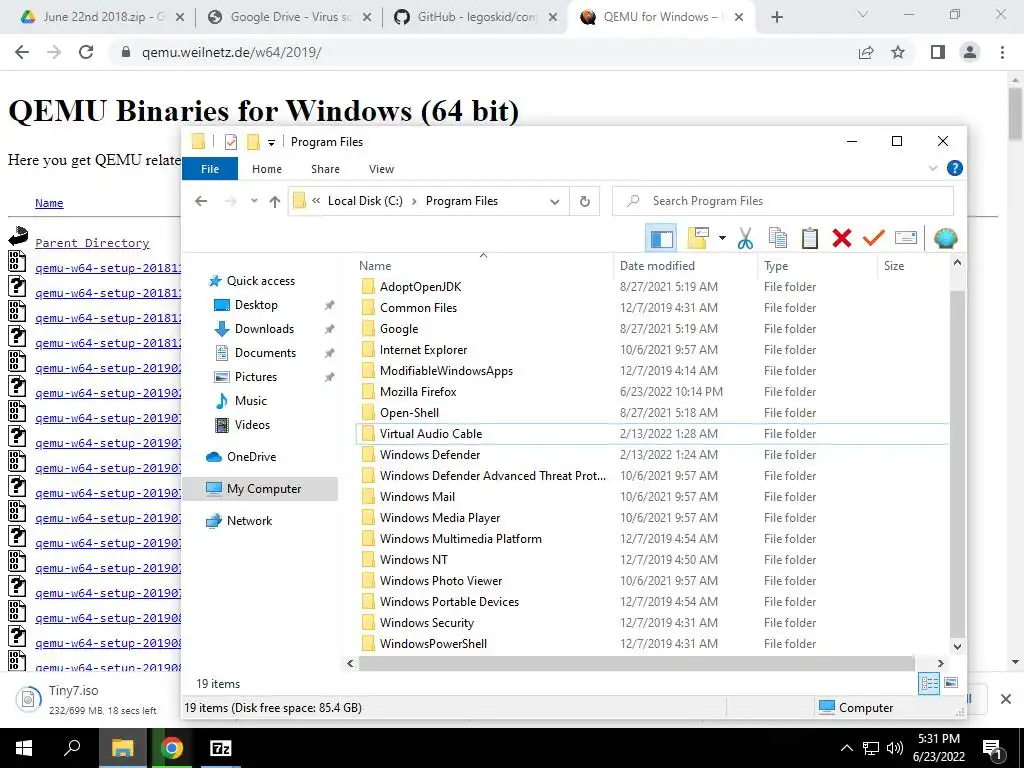Go back in Explorer navigation
1024x768 pixels.
201,201
